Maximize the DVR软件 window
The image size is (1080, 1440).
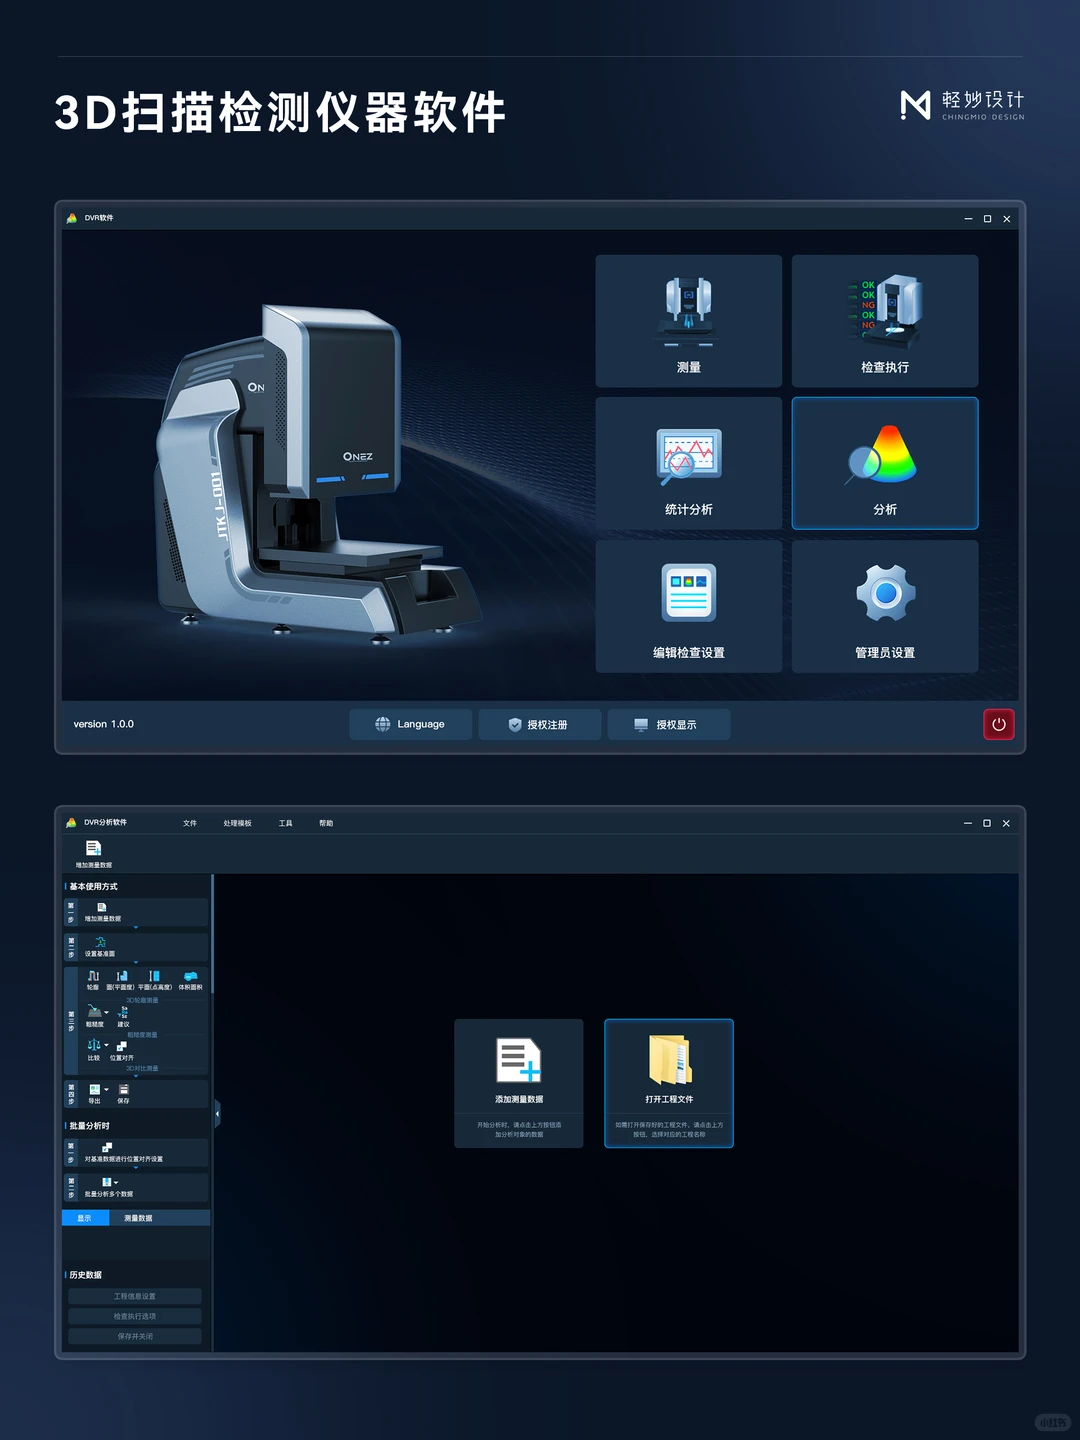(987, 218)
